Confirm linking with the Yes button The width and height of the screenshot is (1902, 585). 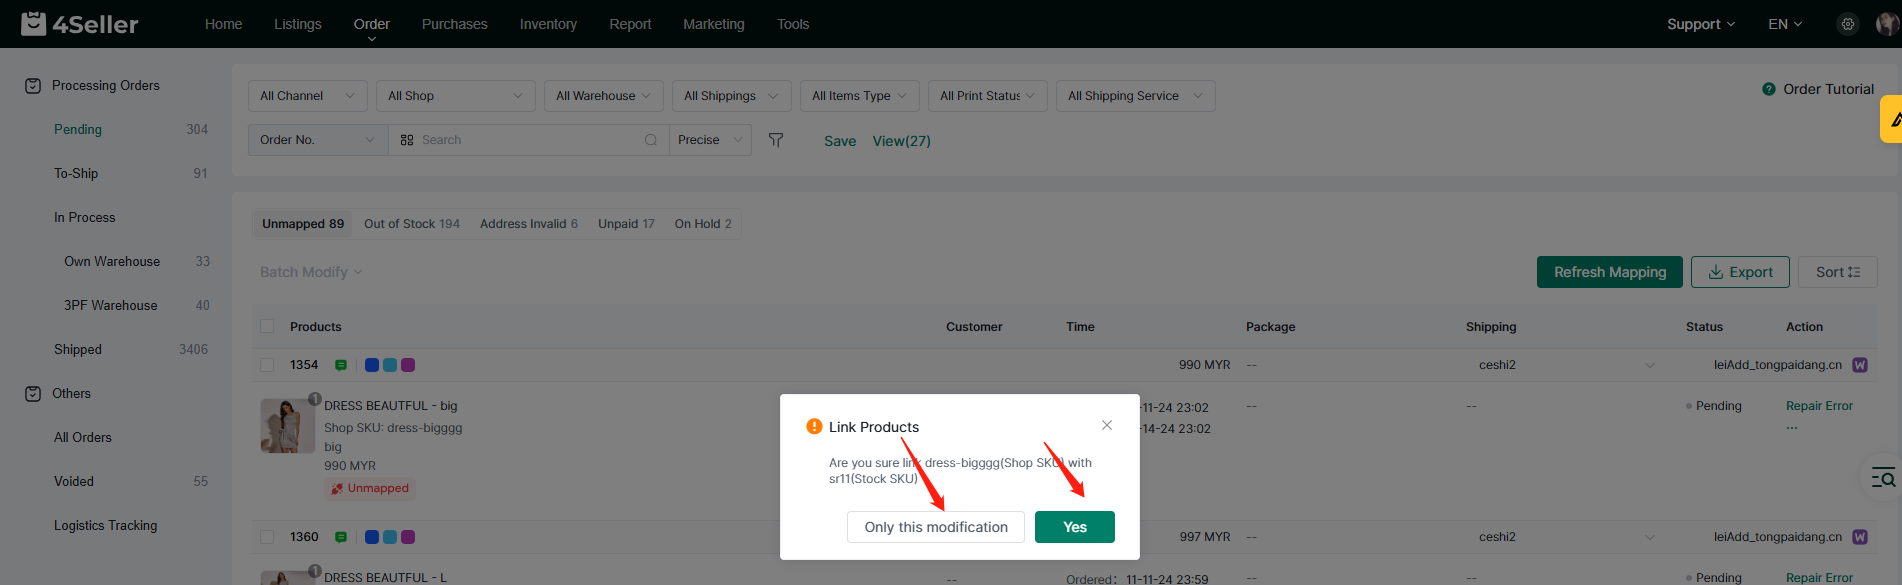click(1074, 527)
